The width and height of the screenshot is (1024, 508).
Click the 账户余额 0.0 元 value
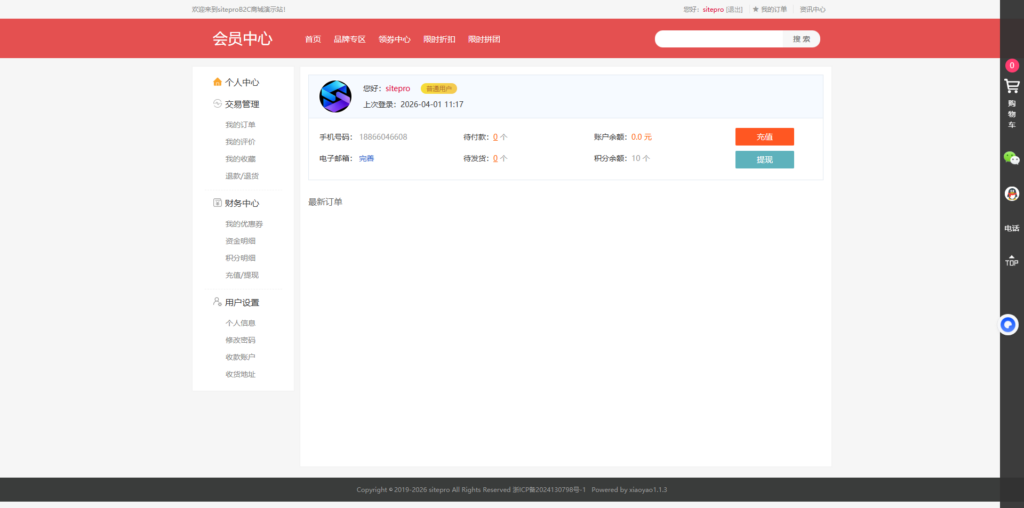pos(641,137)
